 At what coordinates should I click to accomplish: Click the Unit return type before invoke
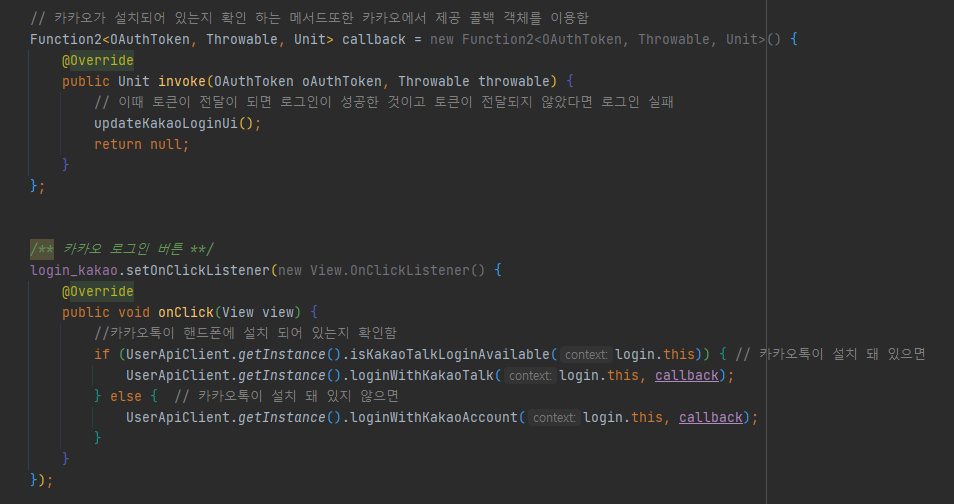[134, 82]
